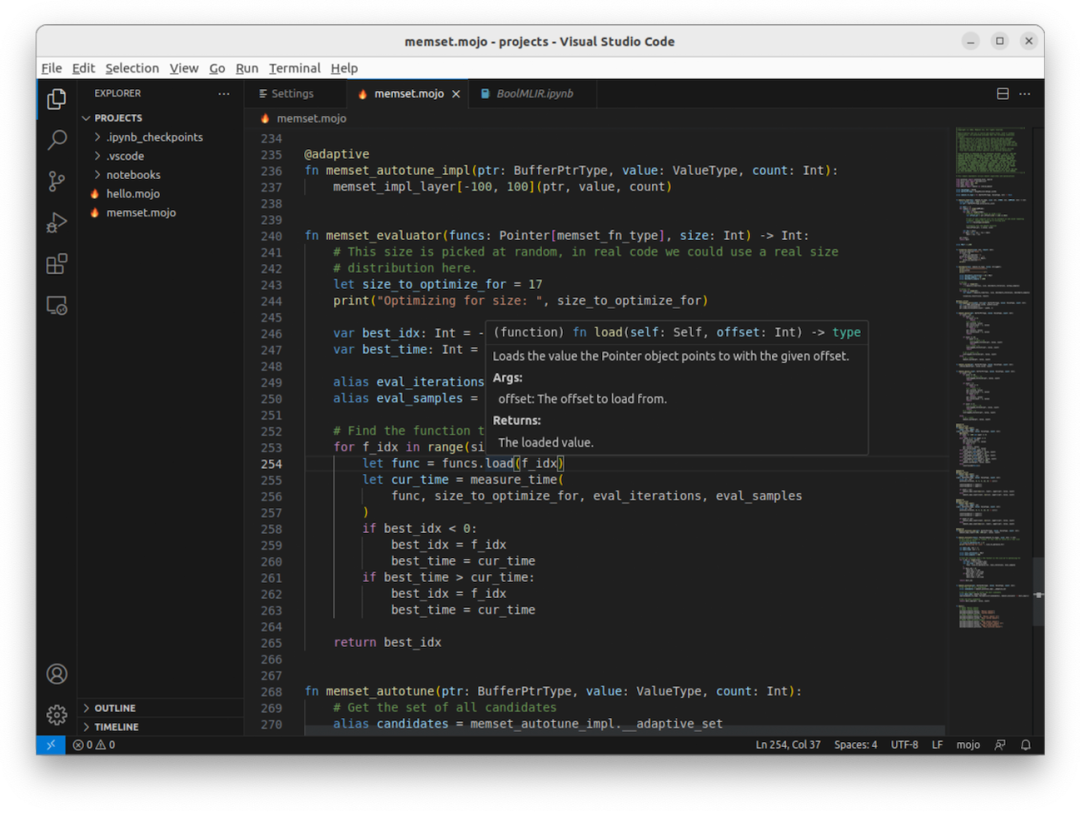This screenshot has width=1080, height=817.
Task: Expand the TIMELINE section
Action: [116, 727]
